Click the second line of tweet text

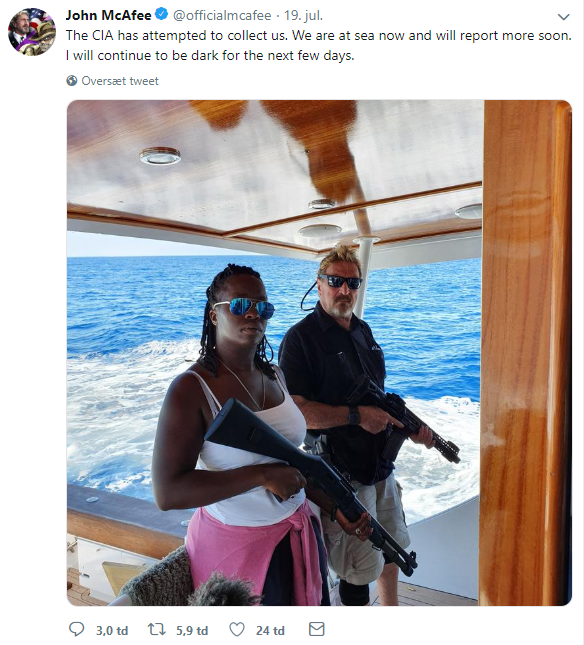210,55
